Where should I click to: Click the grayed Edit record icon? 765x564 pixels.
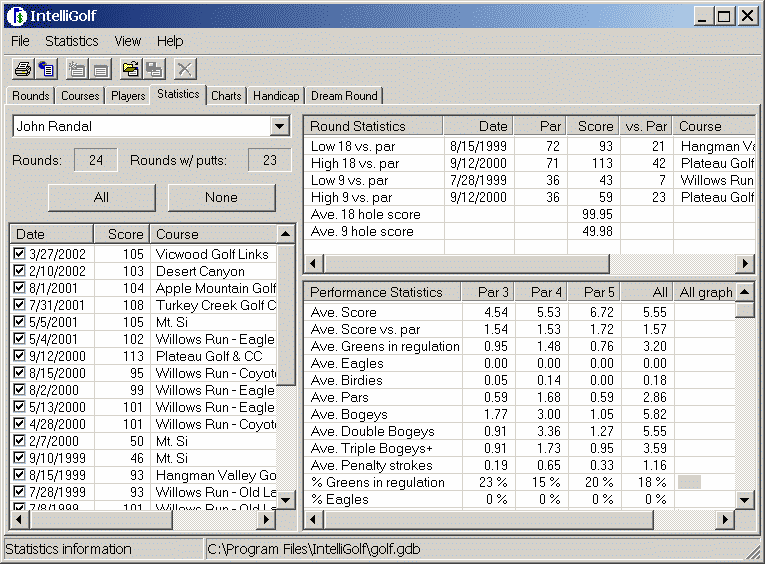101,69
